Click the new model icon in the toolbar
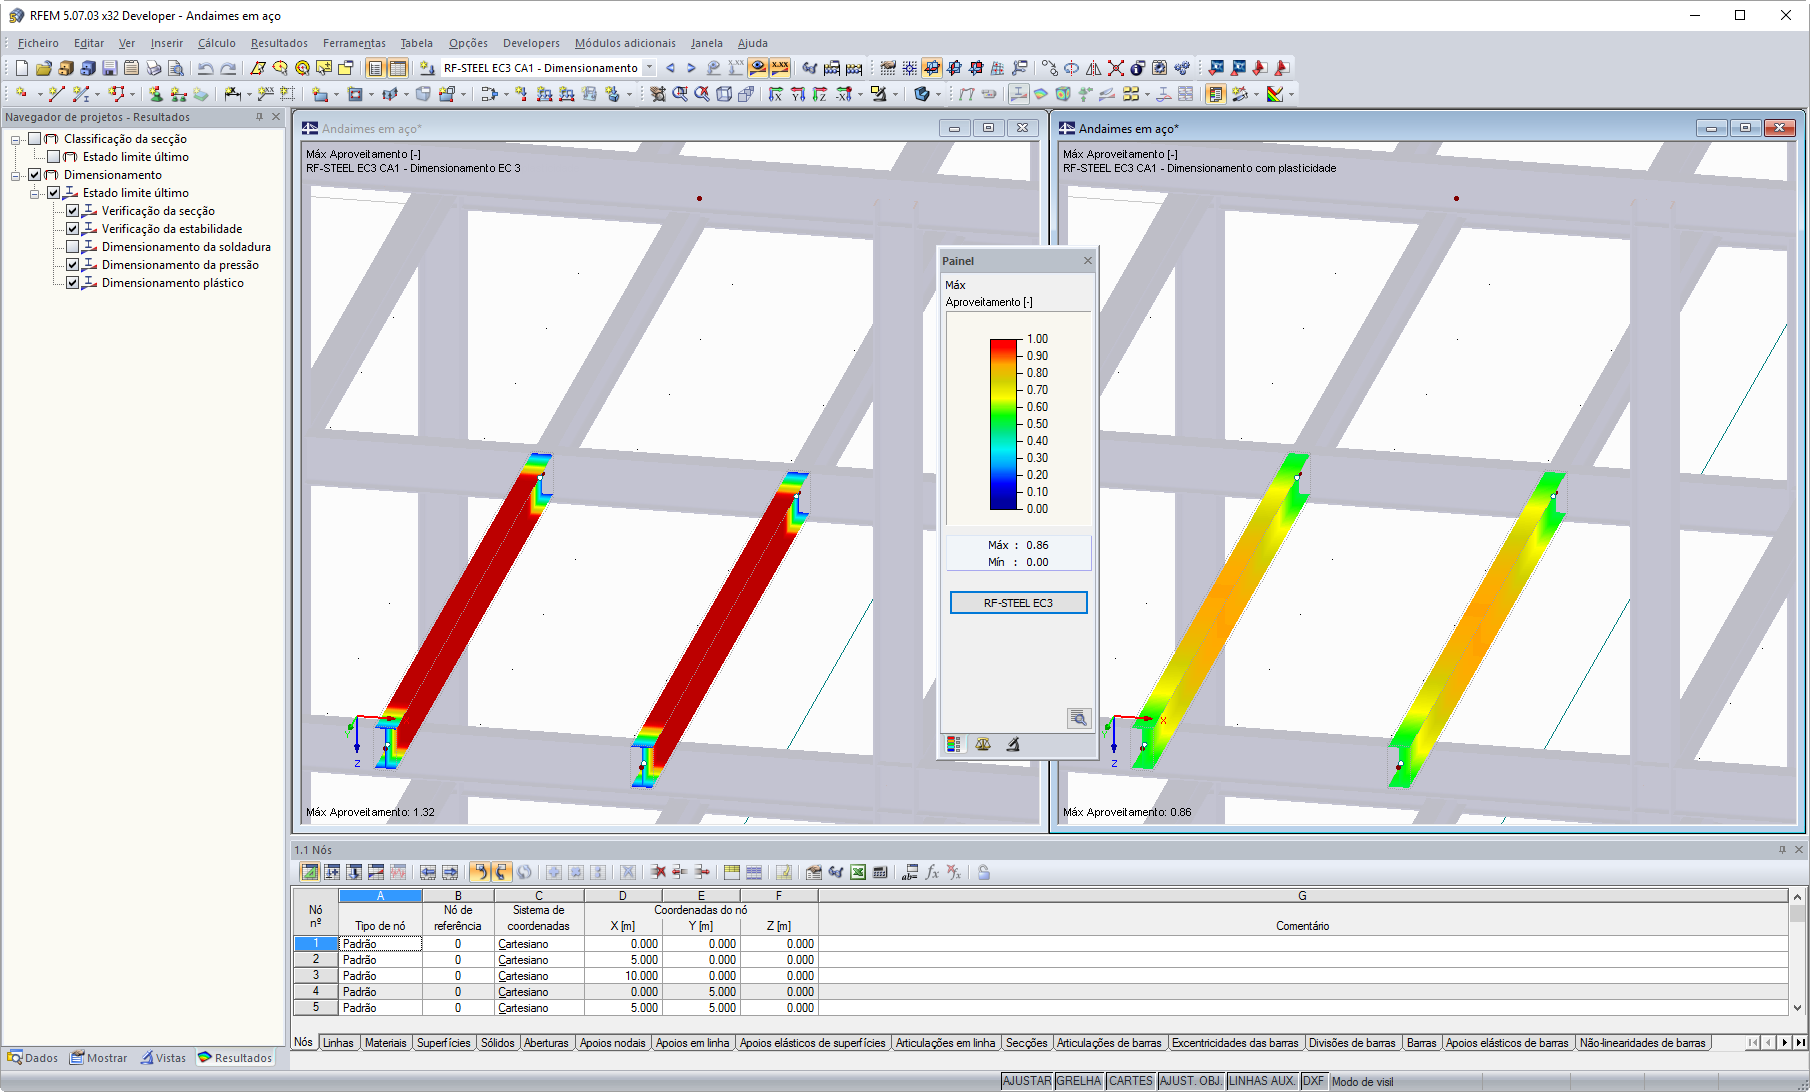1810x1092 pixels. pos(19,68)
